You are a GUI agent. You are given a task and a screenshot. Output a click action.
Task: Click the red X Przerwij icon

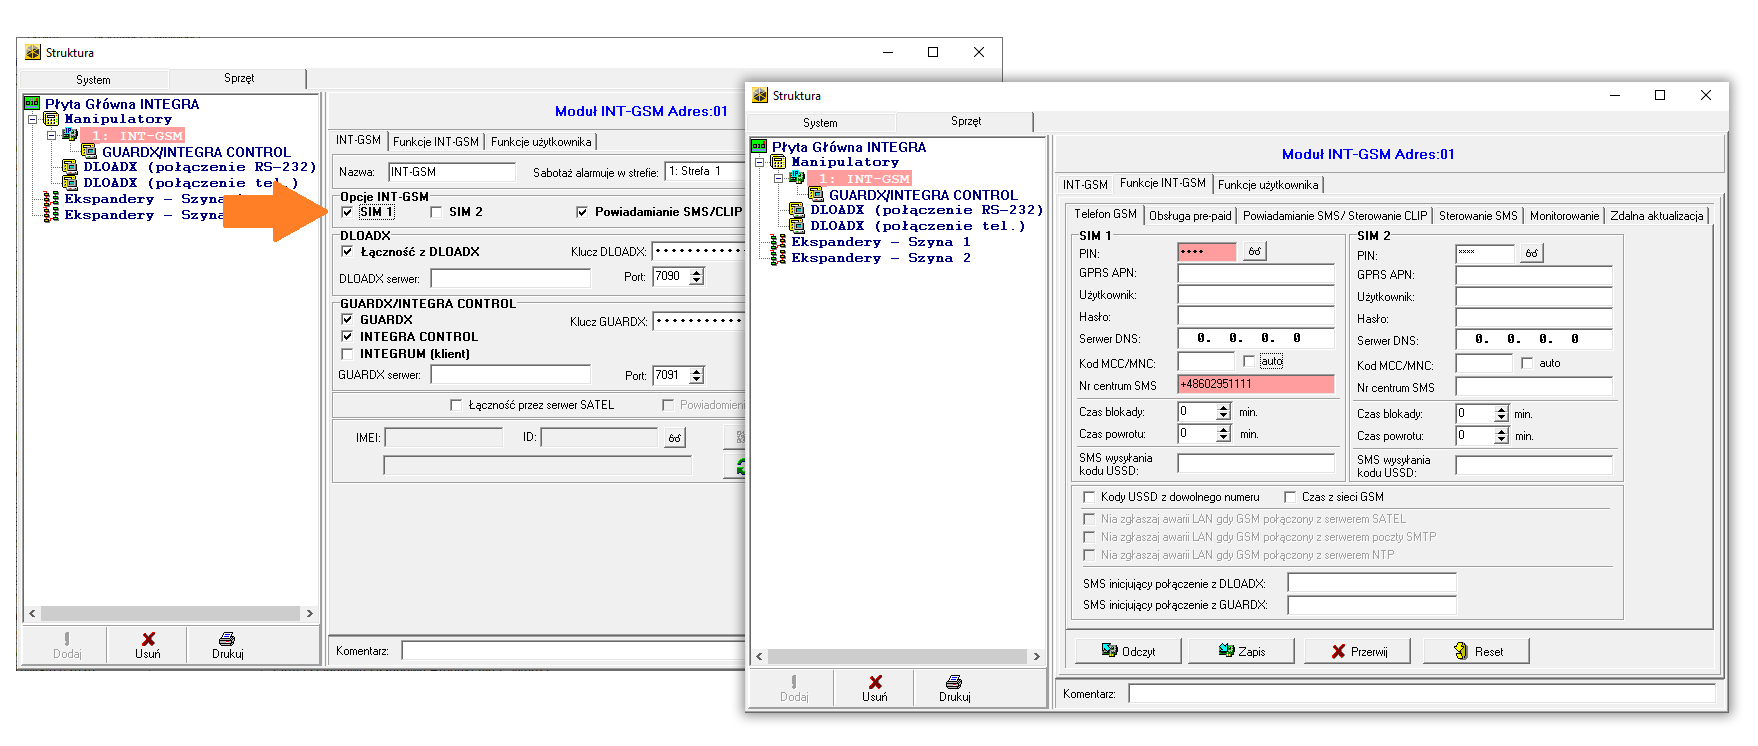click(1338, 651)
